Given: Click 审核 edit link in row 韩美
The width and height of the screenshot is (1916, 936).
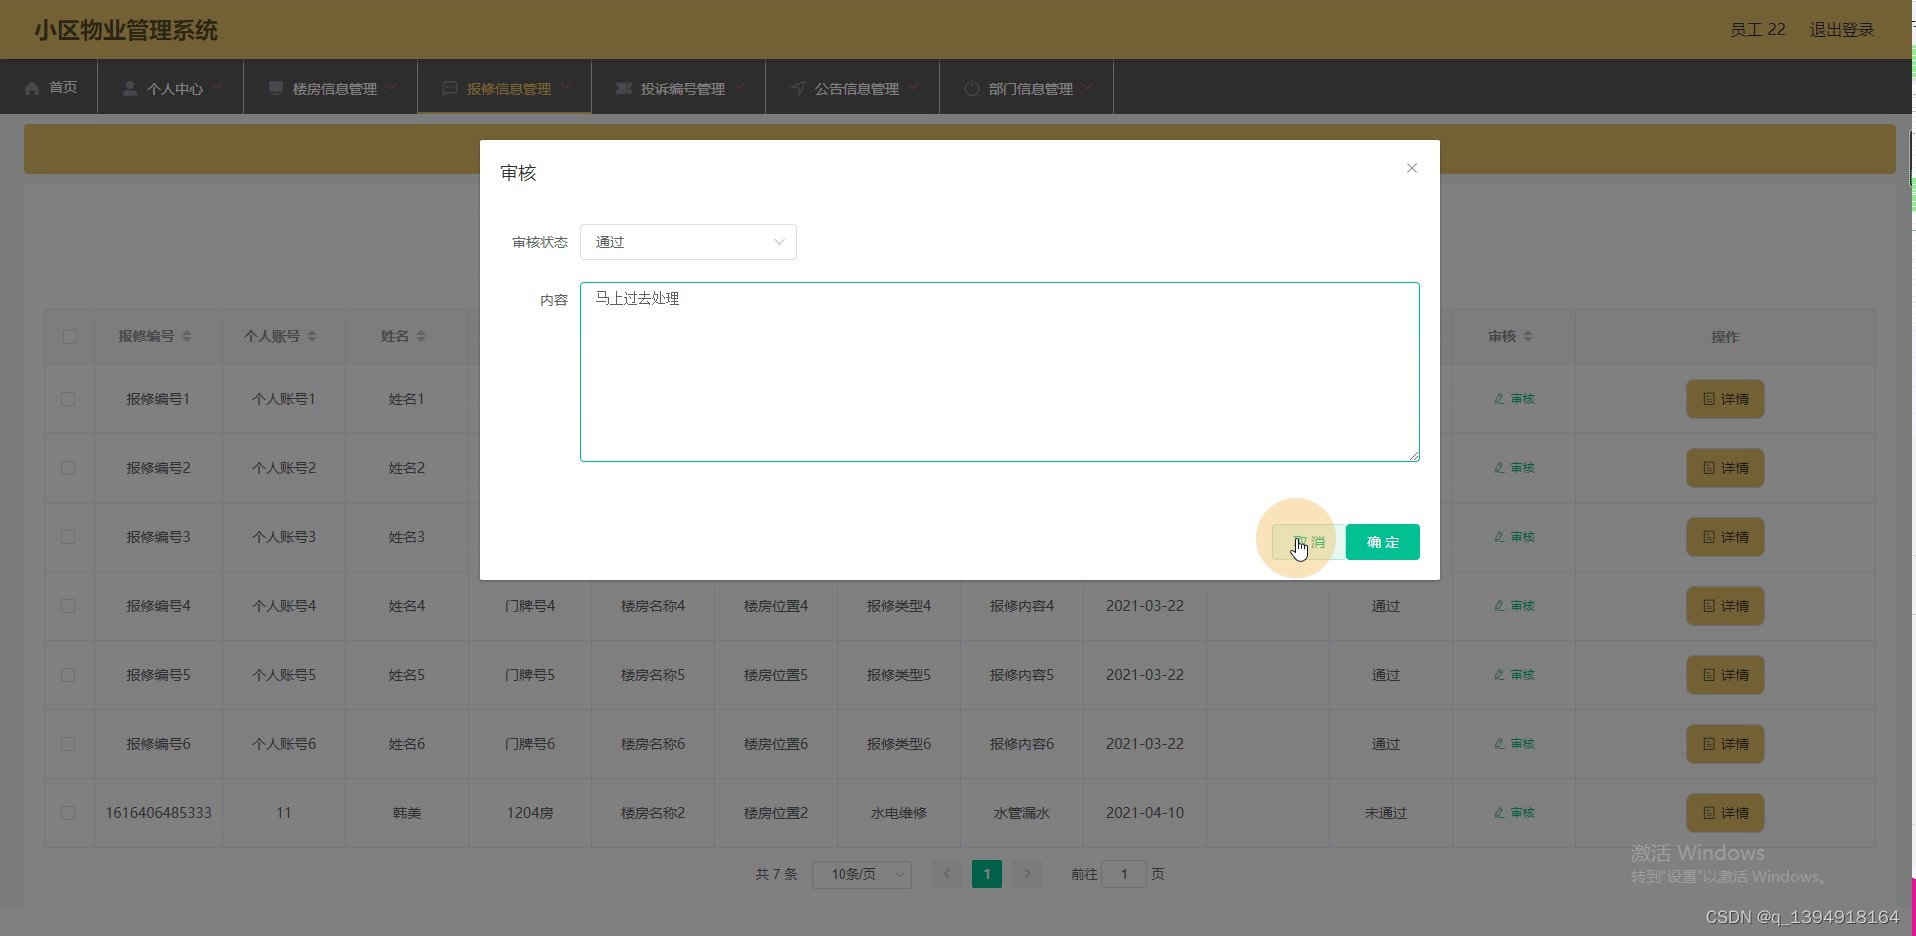Looking at the screenshot, I should 1514,813.
